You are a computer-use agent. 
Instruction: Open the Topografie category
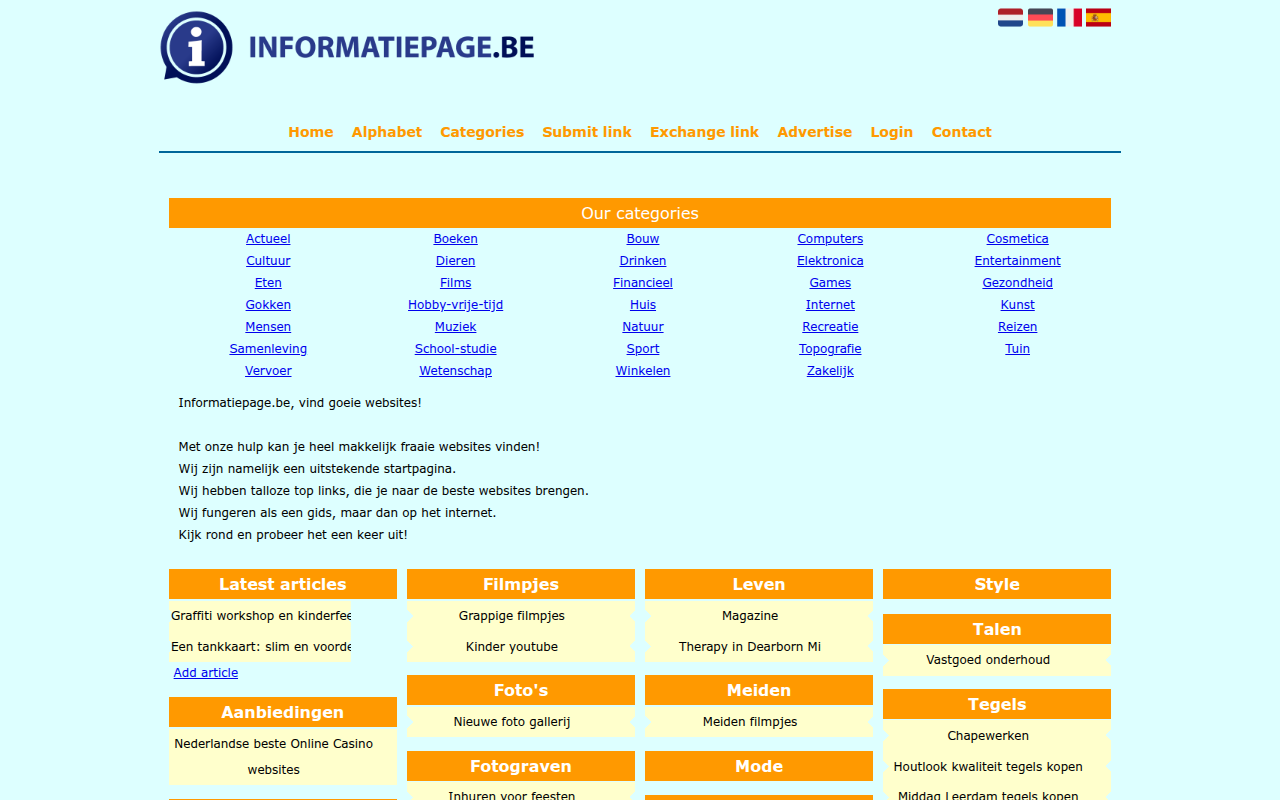(x=830, y=349)
